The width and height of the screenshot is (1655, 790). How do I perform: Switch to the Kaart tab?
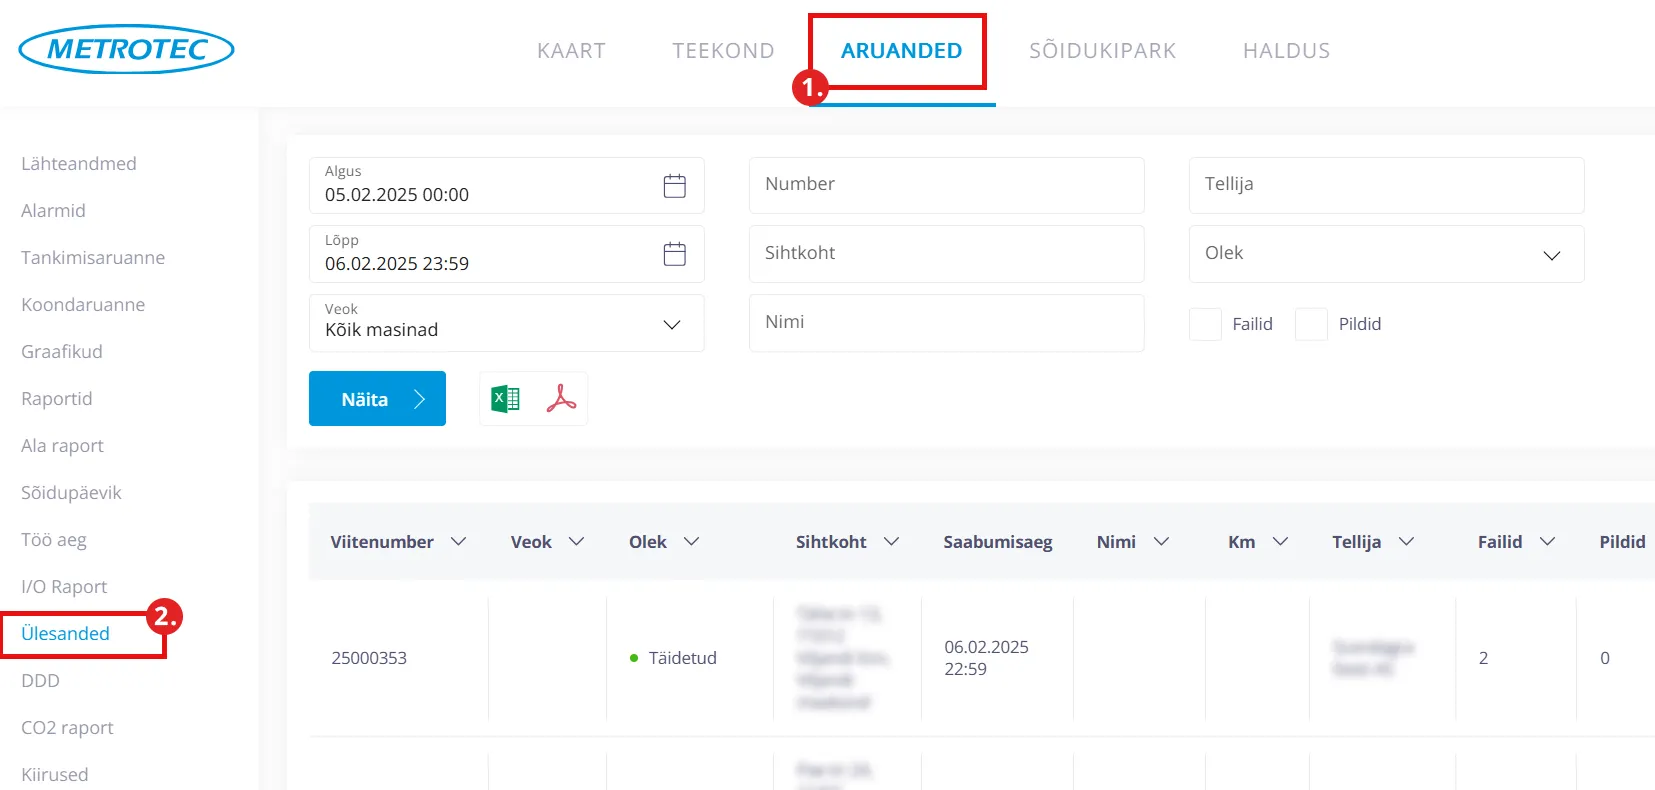click(571, 51)
